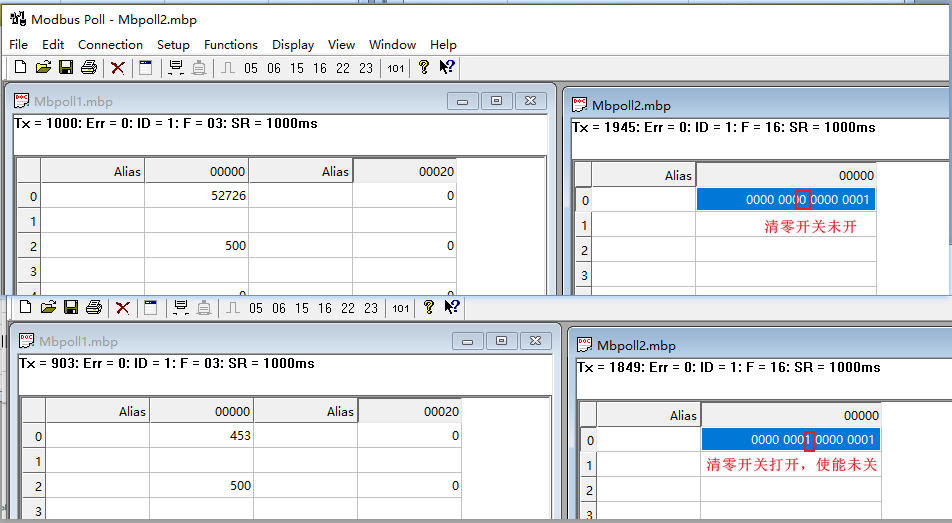Click Save icon in upper toolbar
This screenshot has width=952, height=523.
66,68
